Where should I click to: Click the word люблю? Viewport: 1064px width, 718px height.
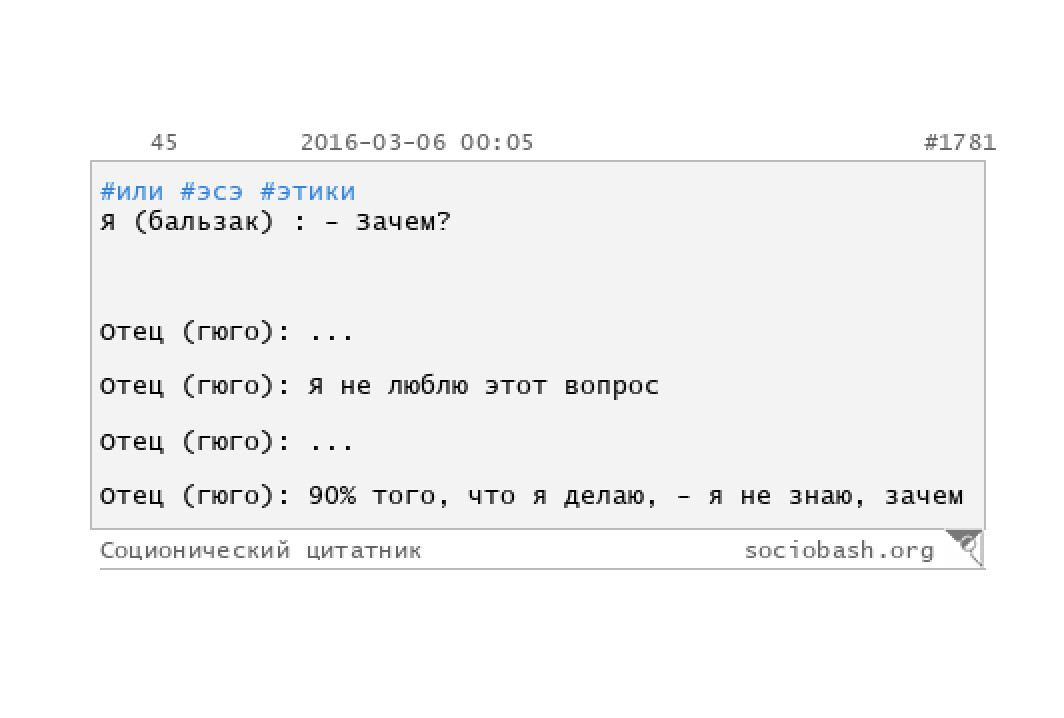click(428, 386)
